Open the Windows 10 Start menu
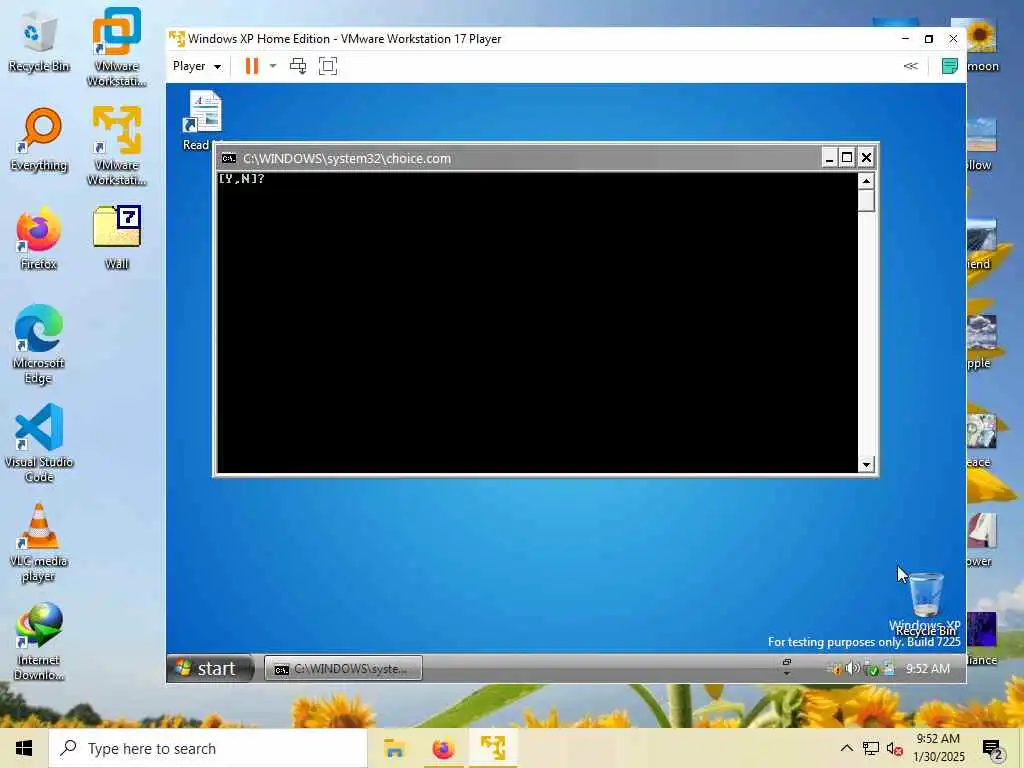The image size is (1024, 768). click(x=24, y=748)
